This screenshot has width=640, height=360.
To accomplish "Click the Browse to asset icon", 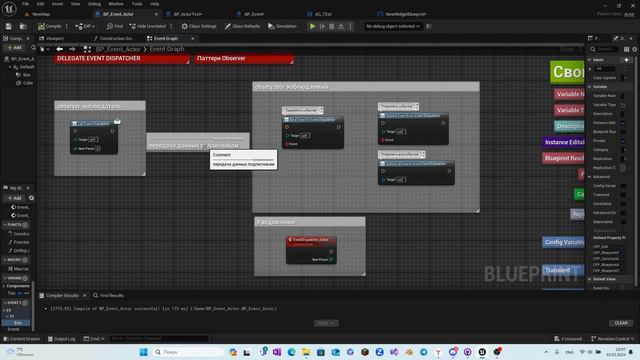I will [x=23, y=26].
